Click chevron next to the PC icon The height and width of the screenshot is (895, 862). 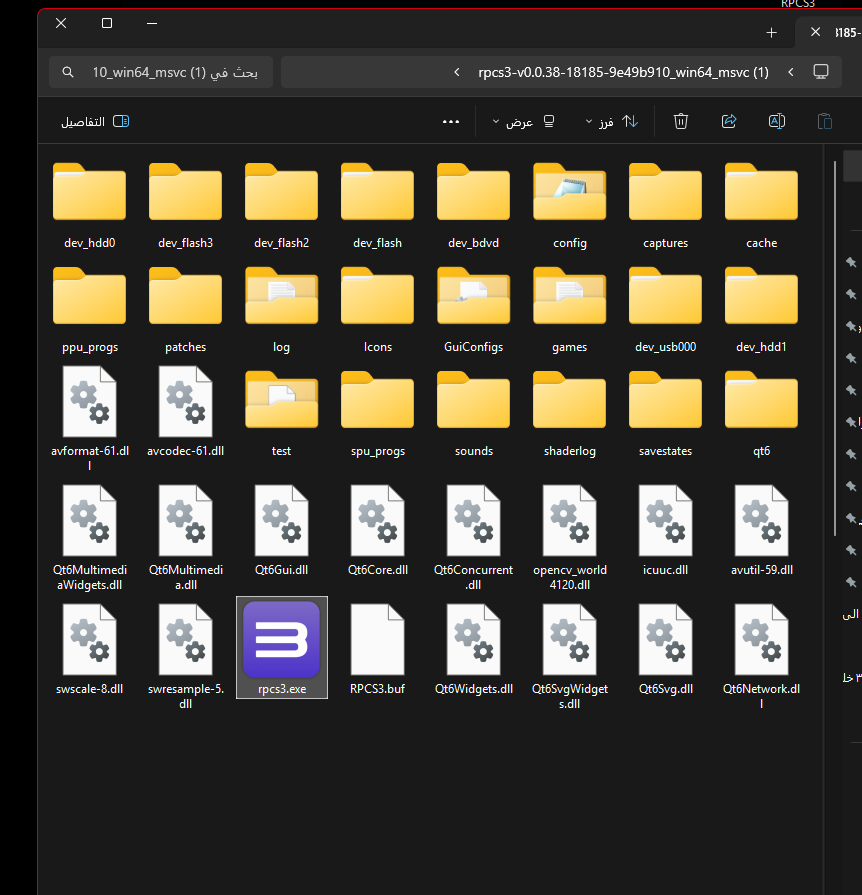tap(791, 72)
